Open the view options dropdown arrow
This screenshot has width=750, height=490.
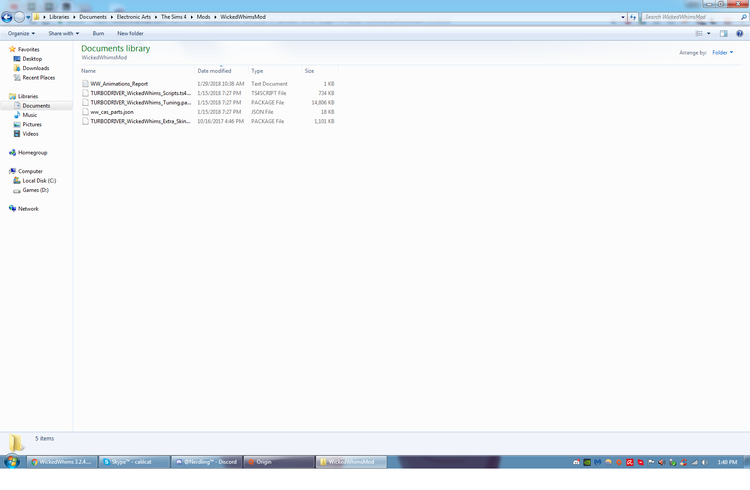709,33
